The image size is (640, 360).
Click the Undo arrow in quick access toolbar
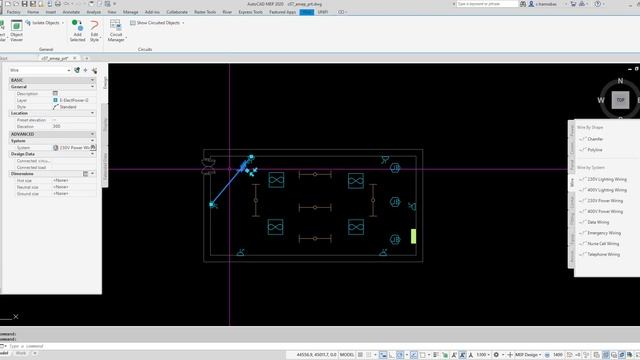click(67, 4)
